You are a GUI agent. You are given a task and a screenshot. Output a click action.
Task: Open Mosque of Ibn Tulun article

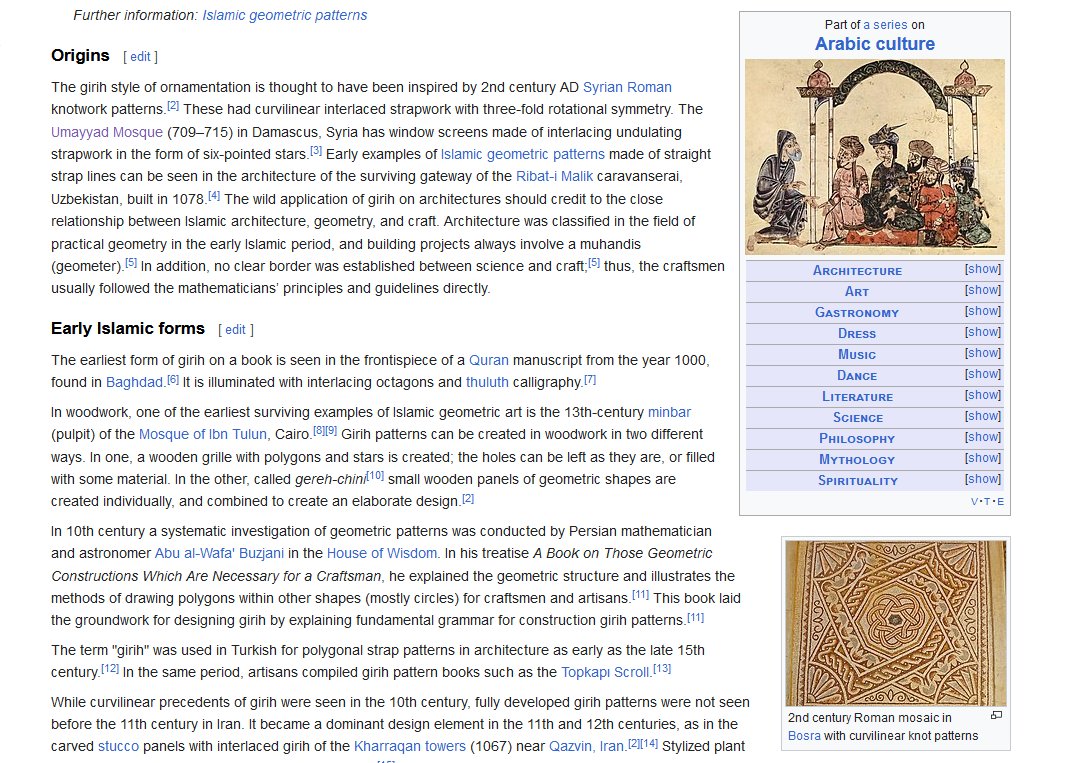click(x=203, y=434)
